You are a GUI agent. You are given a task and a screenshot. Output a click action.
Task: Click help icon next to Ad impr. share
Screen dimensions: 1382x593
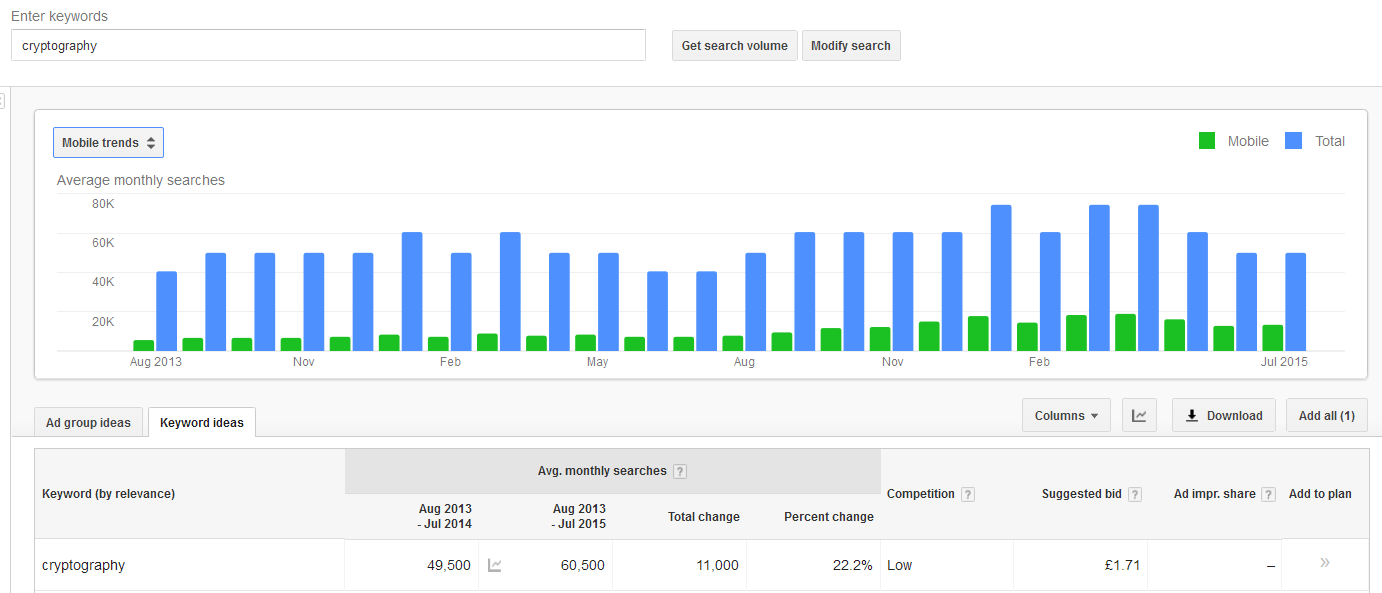pos(1268,494)
